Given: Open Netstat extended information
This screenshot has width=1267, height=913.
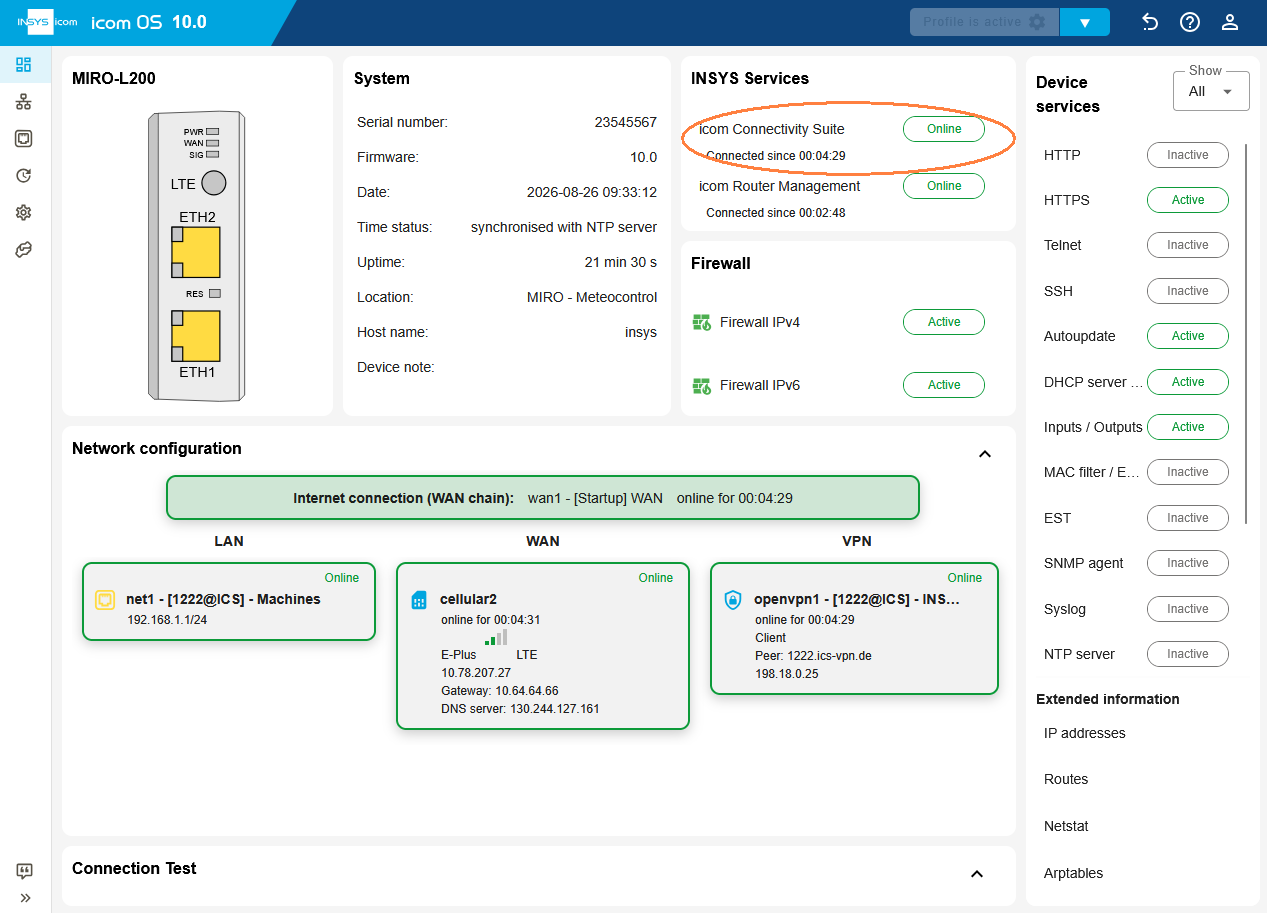Looking at the screenshot, I should click(x=1066, y=826).
